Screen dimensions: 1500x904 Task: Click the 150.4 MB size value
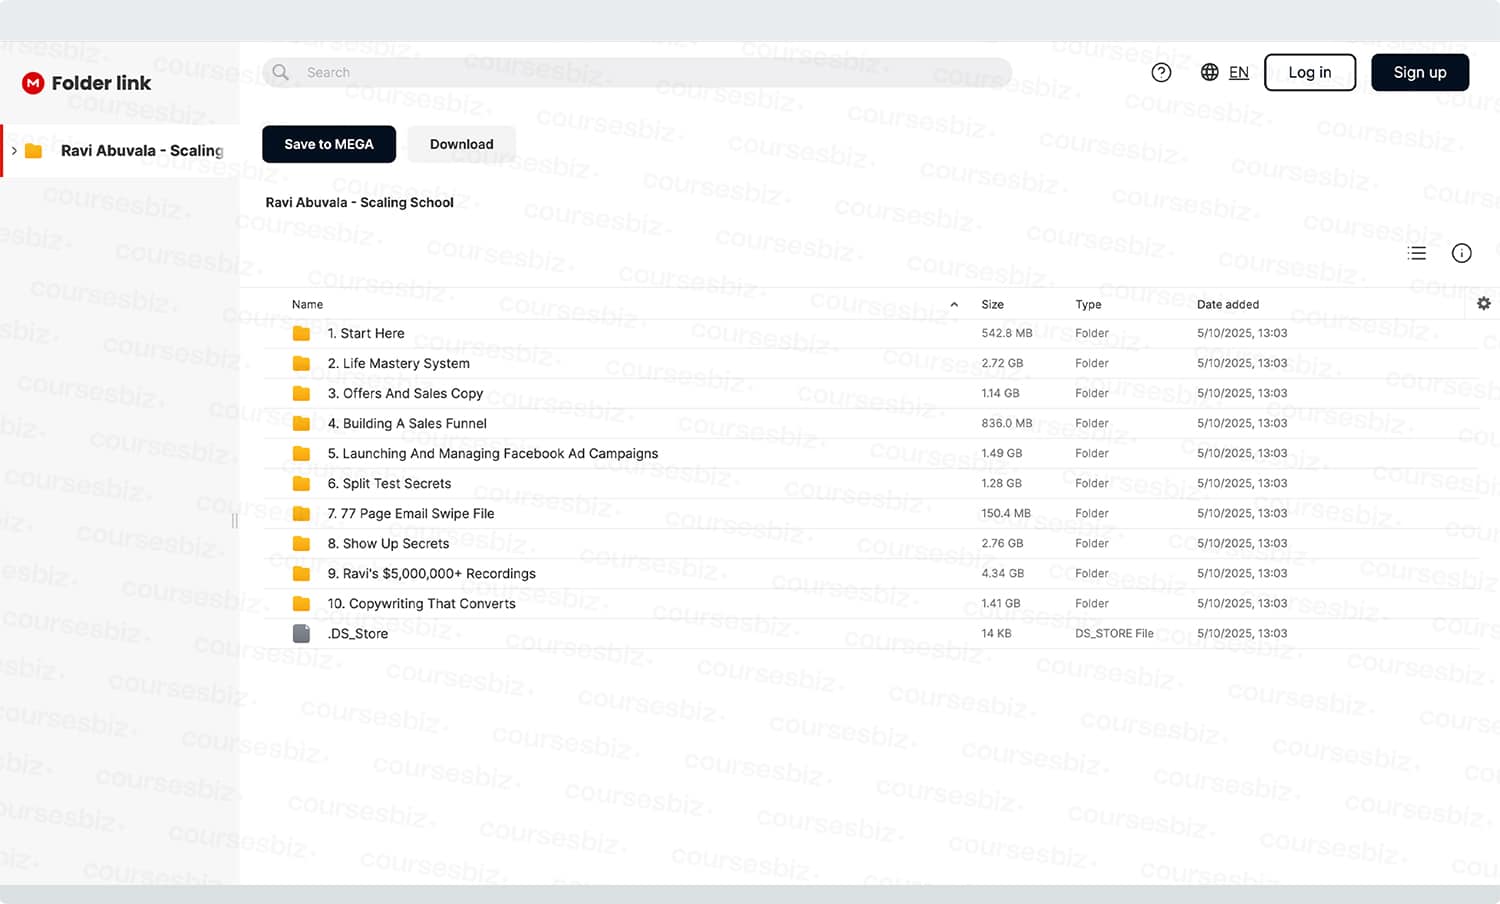point(1006,513)
